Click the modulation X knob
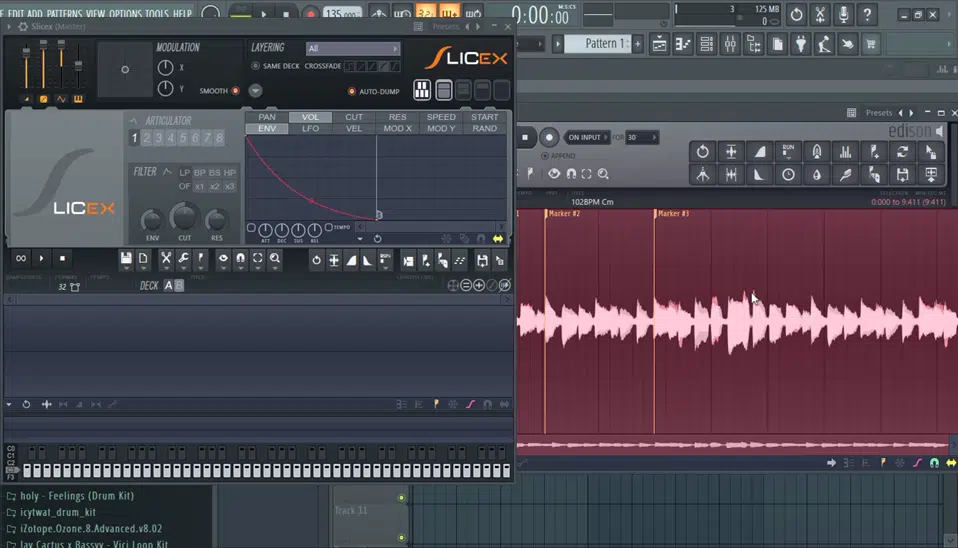958x548 pixels. [x=165, y=67]
